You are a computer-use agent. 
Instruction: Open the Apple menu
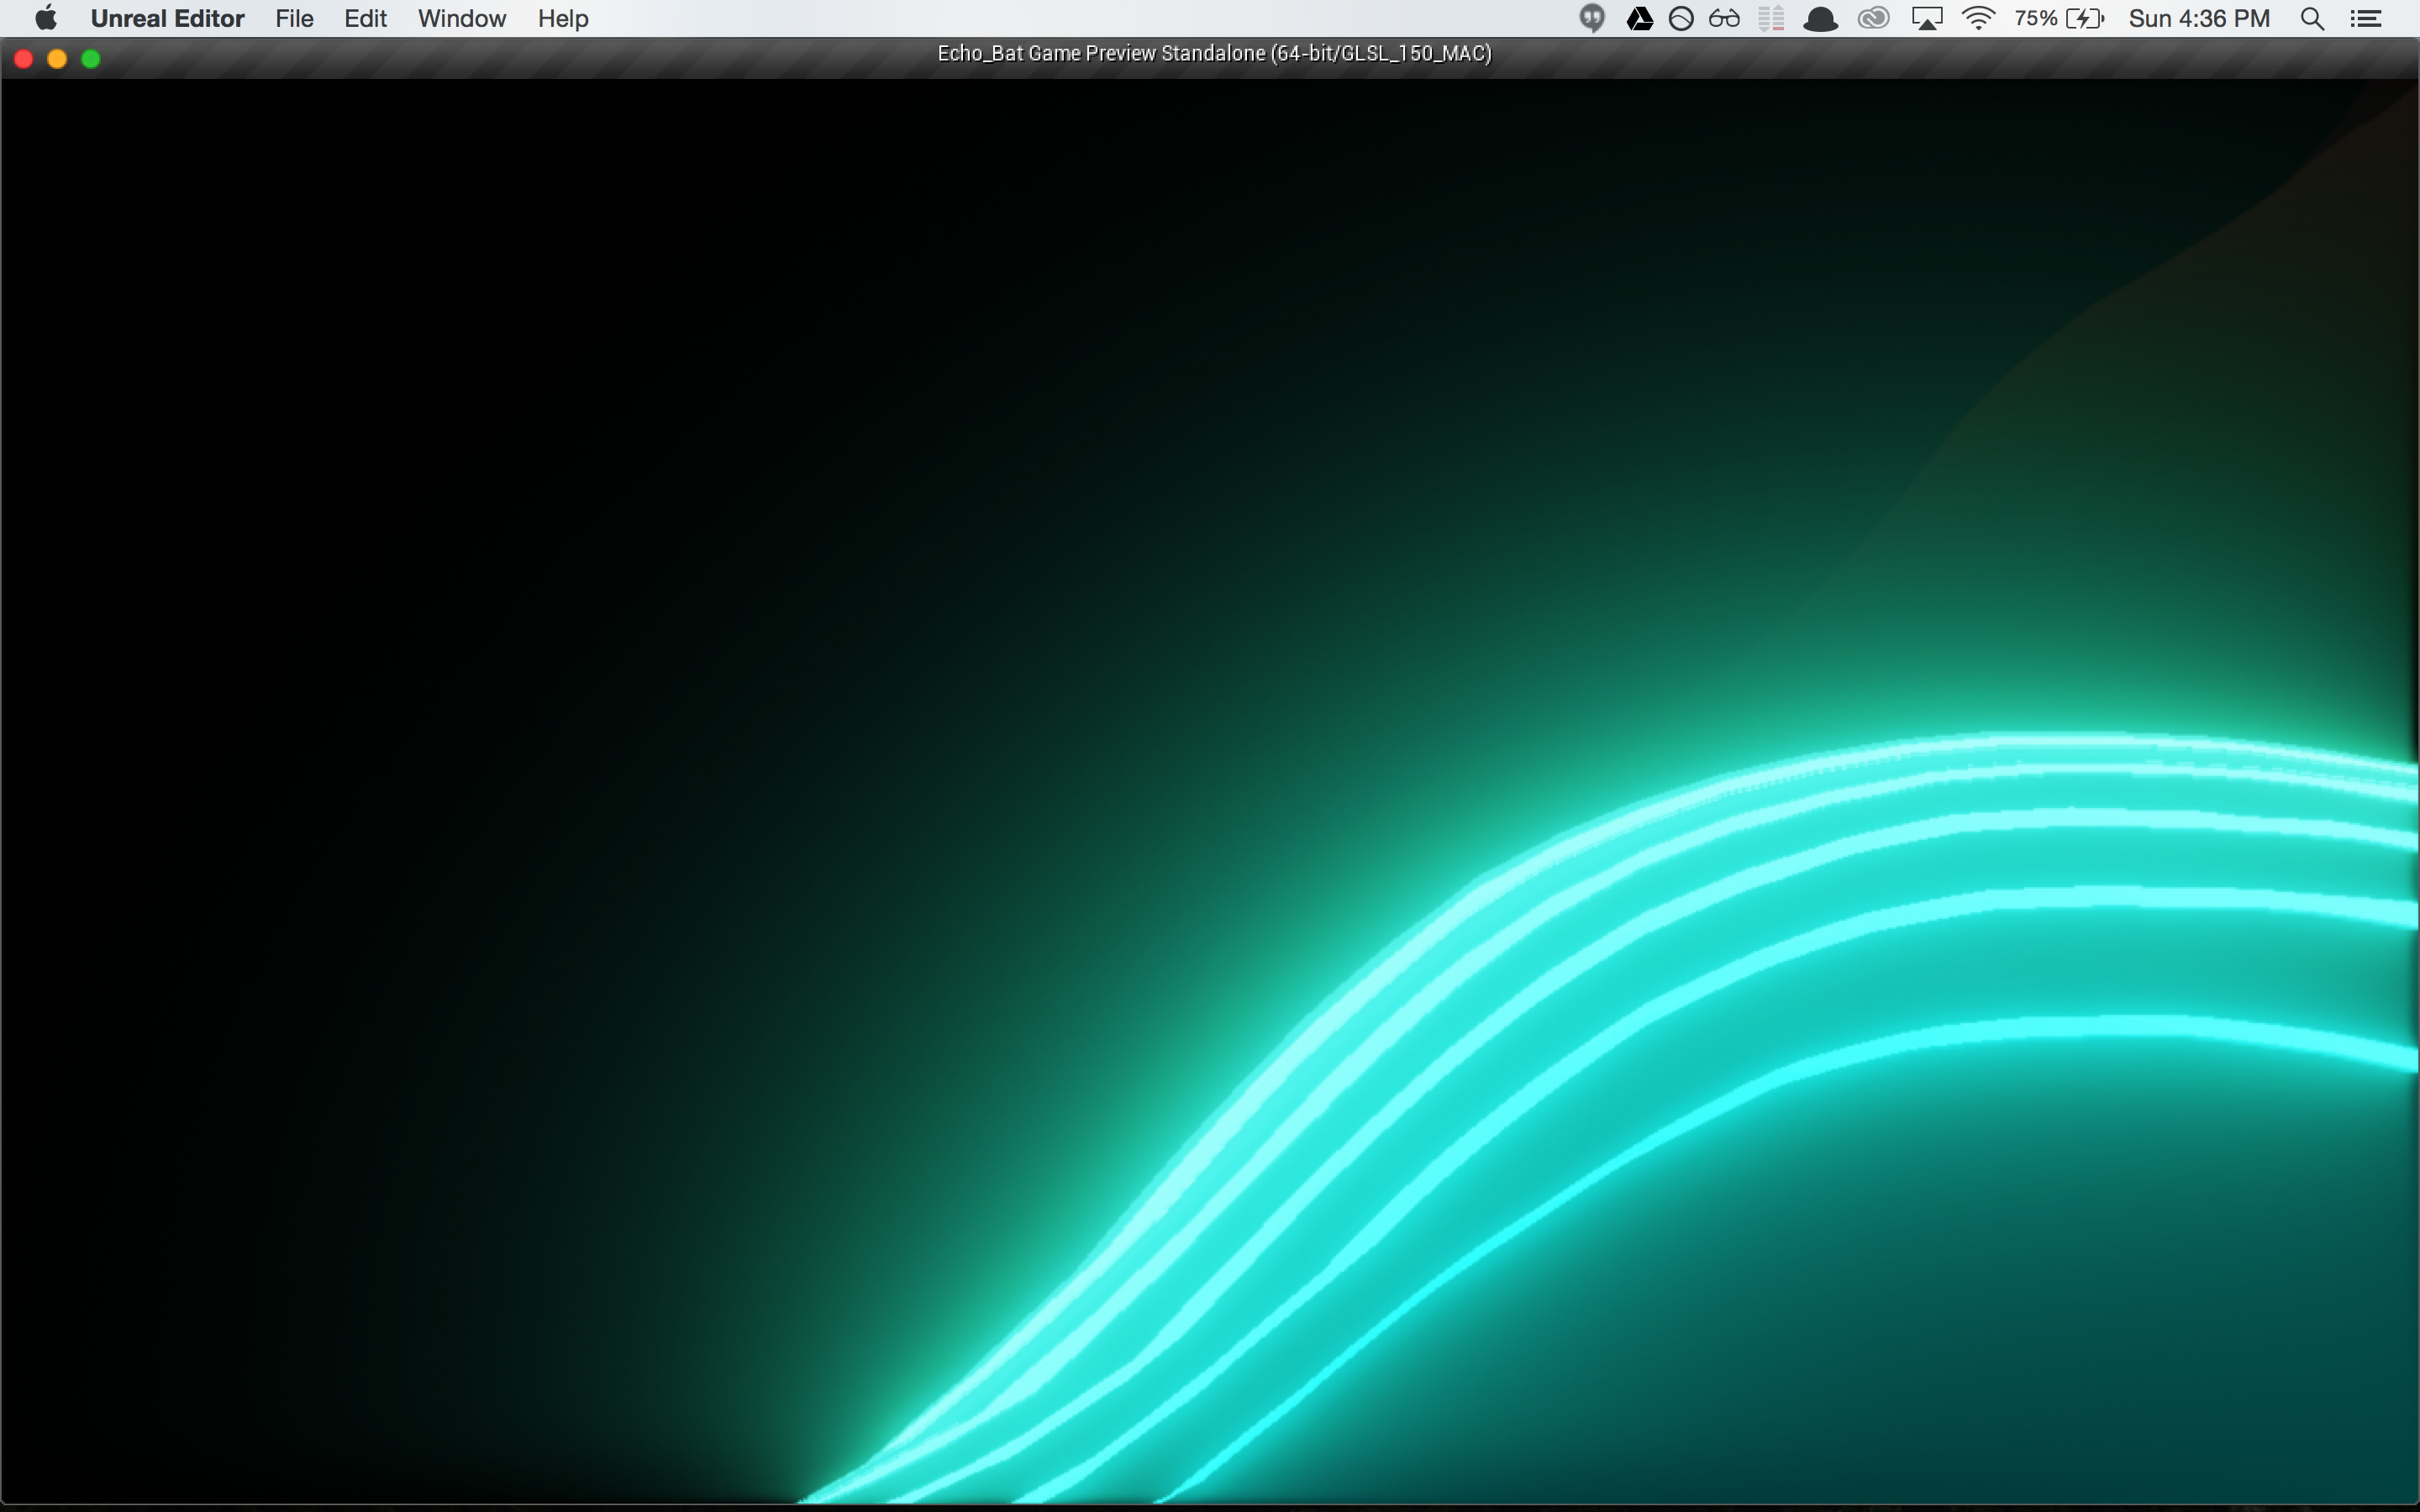[46, 19]
